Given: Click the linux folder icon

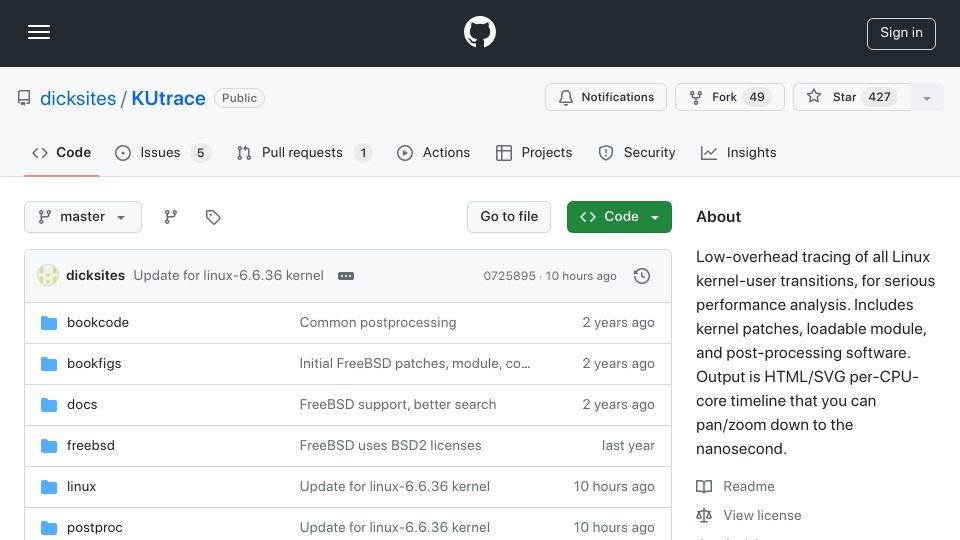Looking at the screenshot, I should [49, 487].
